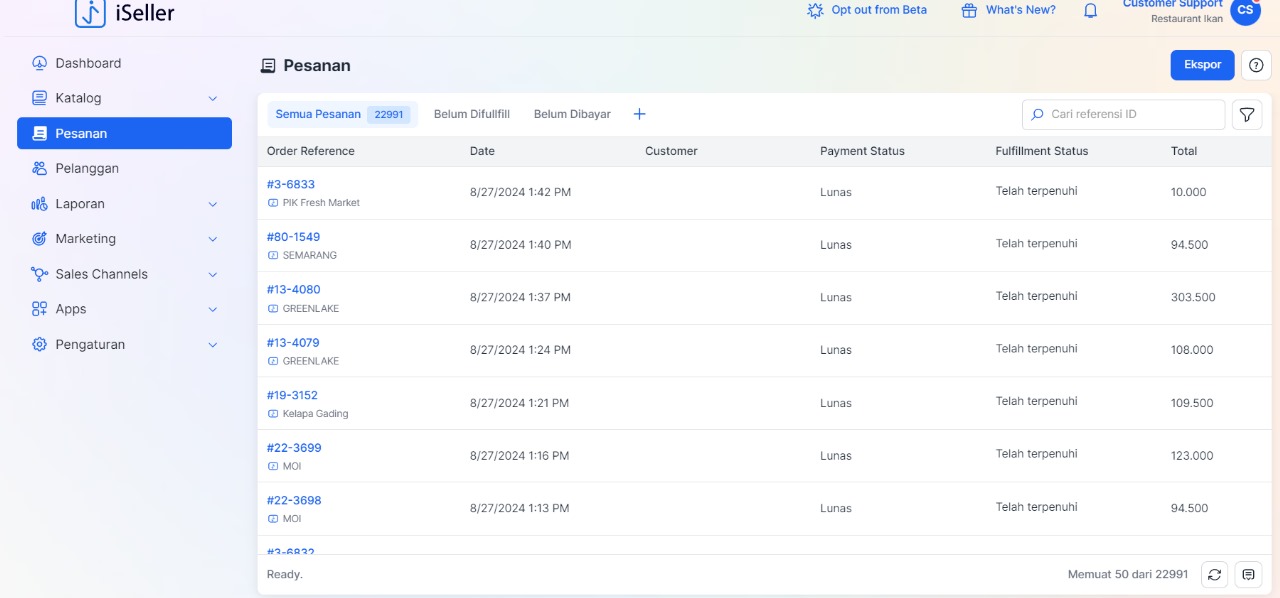1280x598 pixels.
Task: Click the Sales Channels nodes icon
Action: point(39,274)
